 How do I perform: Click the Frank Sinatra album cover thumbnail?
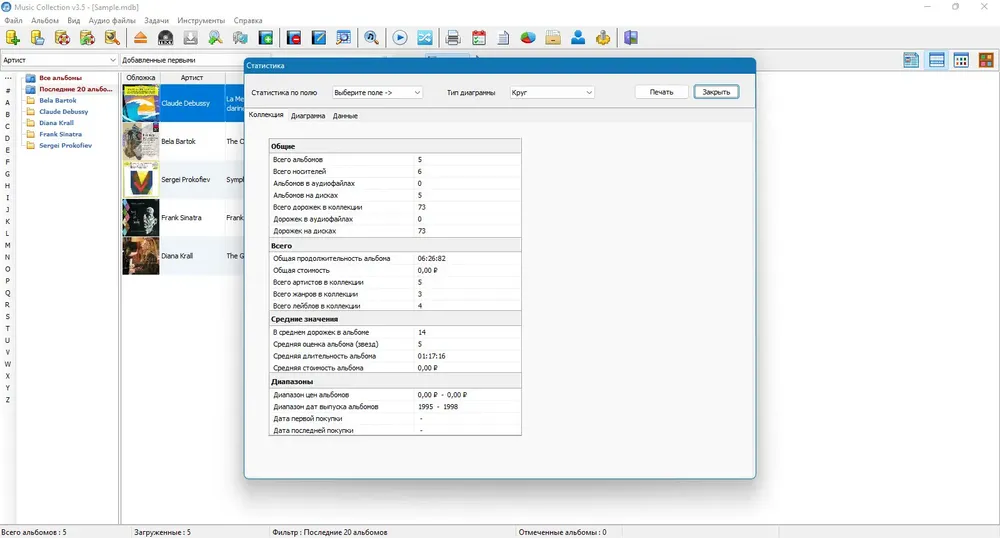[141, 218]
